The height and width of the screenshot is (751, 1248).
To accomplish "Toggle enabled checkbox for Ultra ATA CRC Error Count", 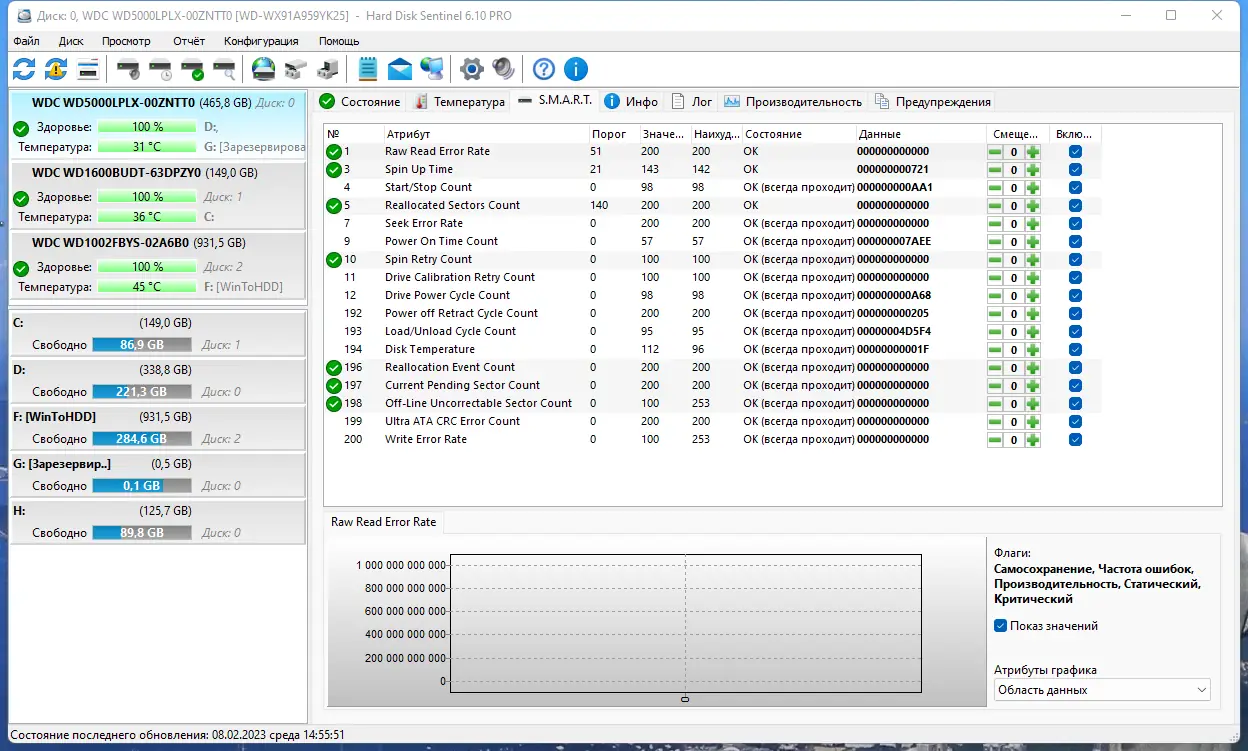I will tap(1075, 422).
